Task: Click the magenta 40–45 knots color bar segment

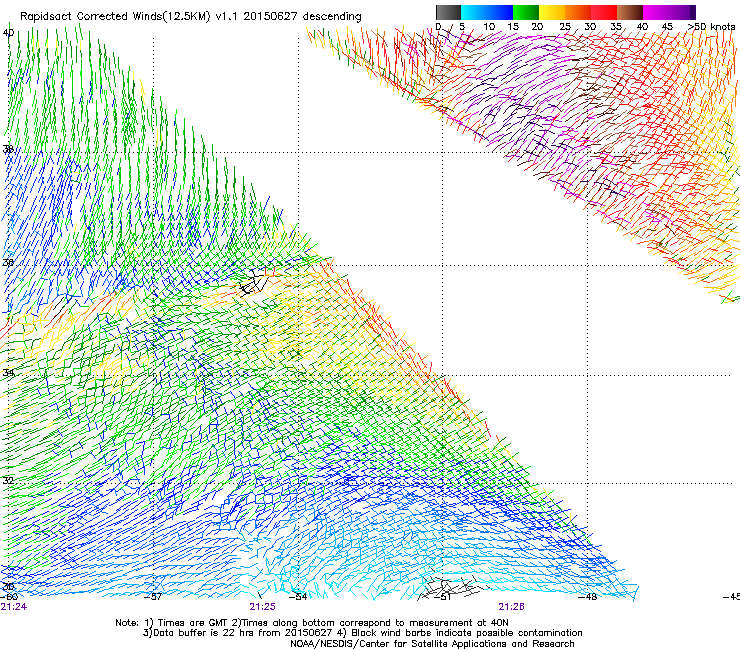Action: [656, 12]
